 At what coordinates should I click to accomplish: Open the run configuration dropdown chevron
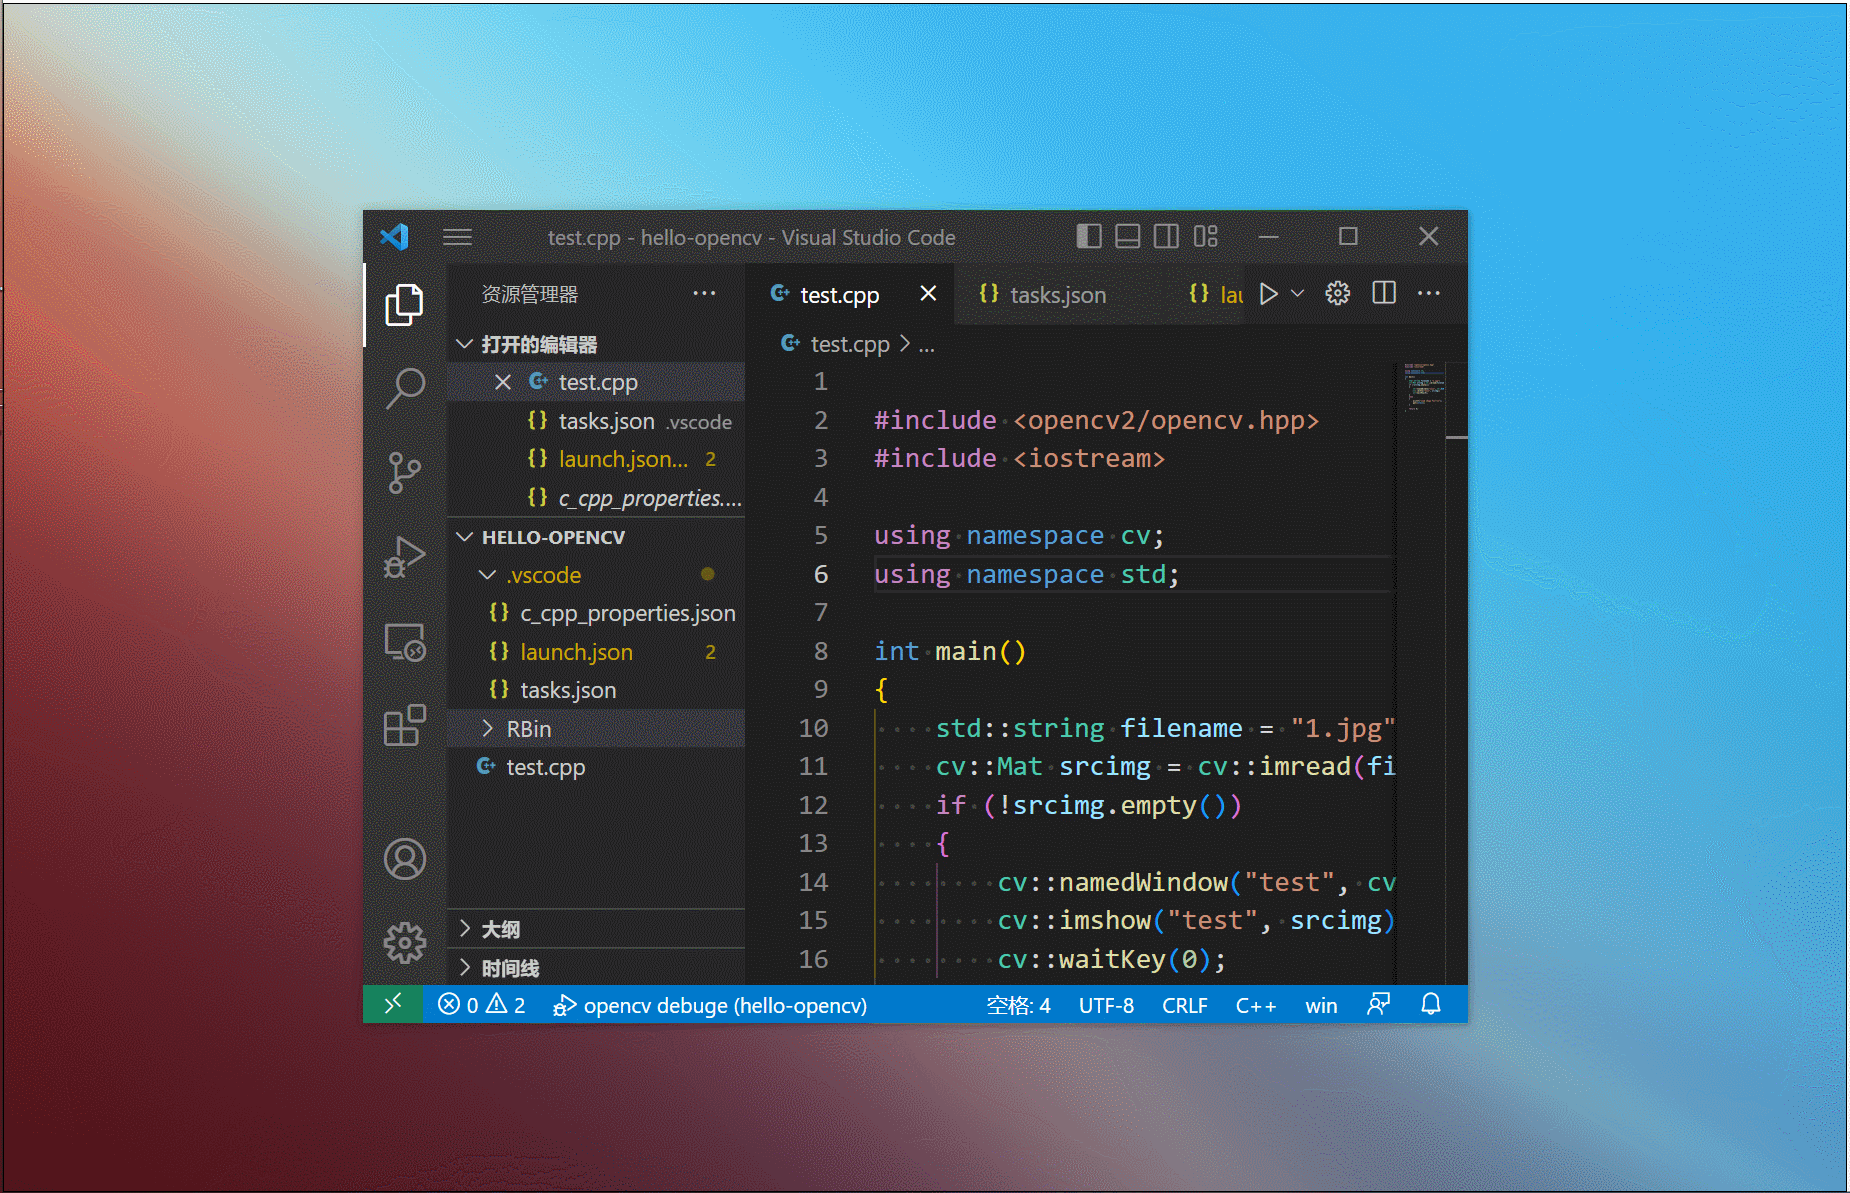(x=1297, y=293)
